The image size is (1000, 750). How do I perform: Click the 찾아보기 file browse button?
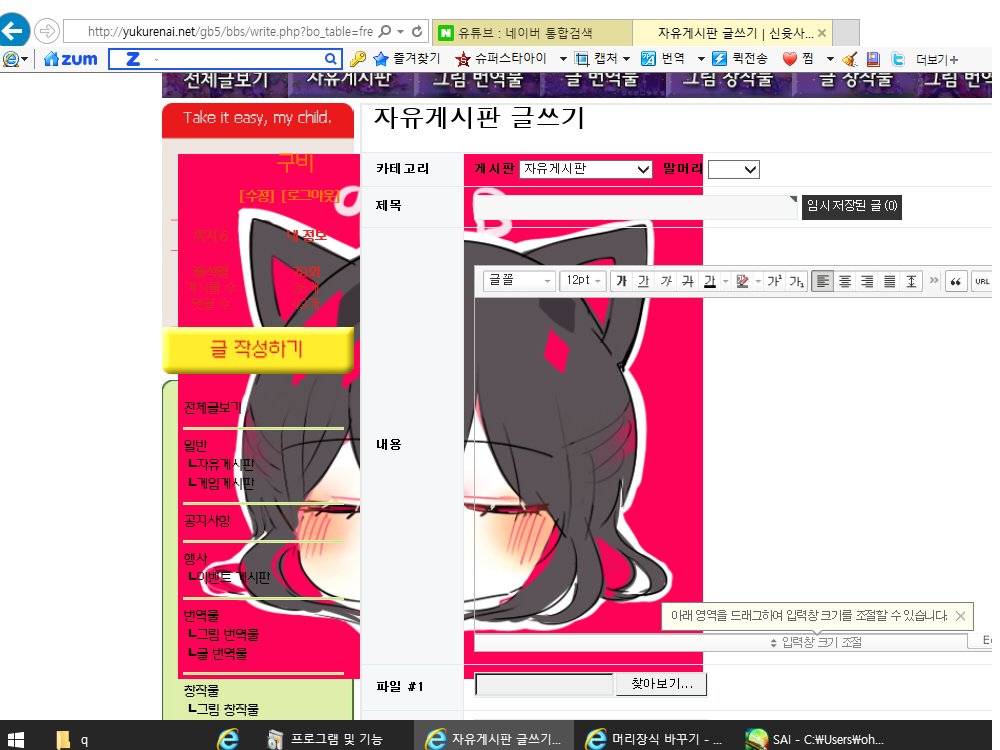pyautogui.click(x=661, y=684)
